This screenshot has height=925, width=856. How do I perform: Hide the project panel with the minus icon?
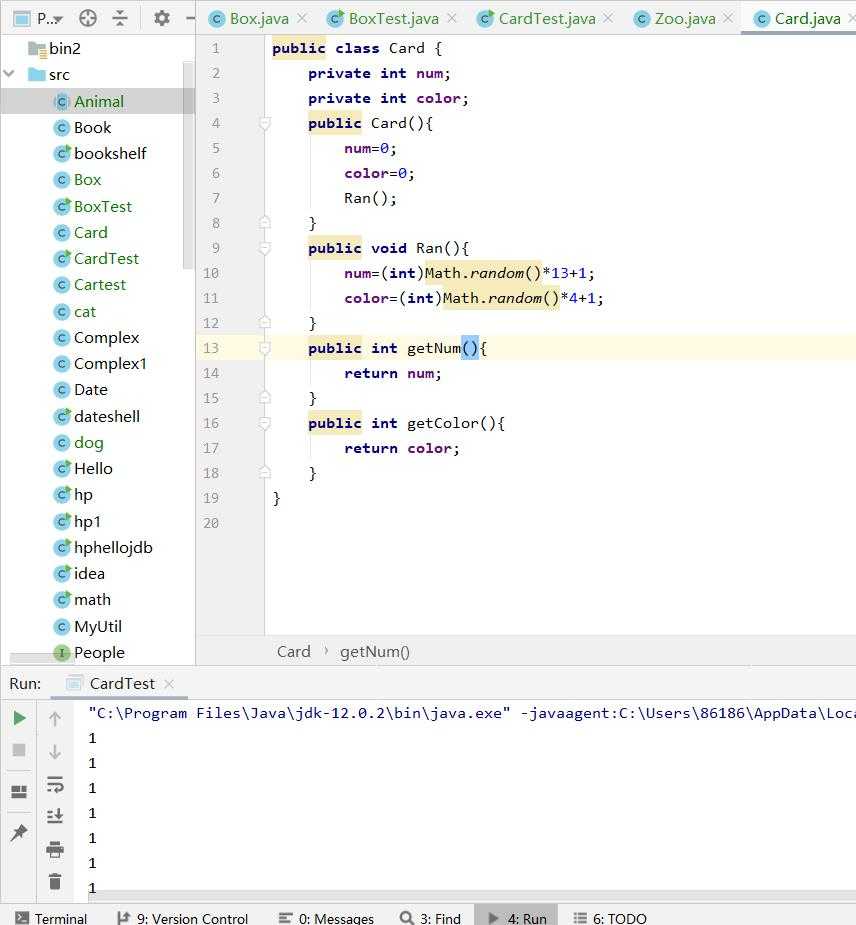190,18
